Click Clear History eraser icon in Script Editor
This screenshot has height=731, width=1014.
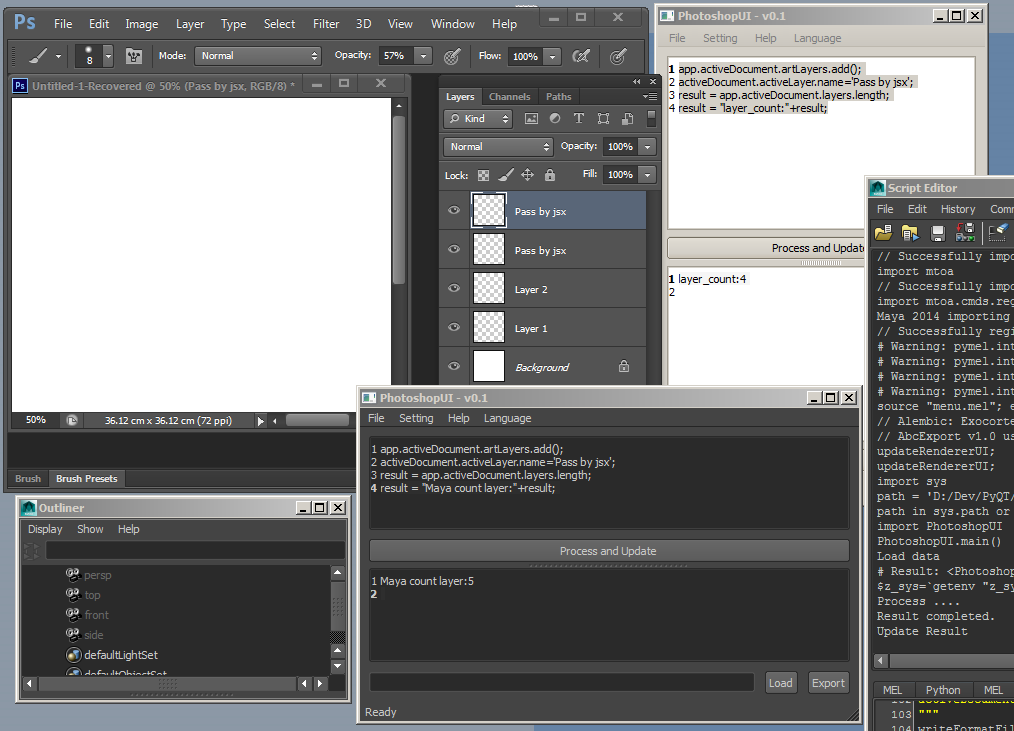997,232
